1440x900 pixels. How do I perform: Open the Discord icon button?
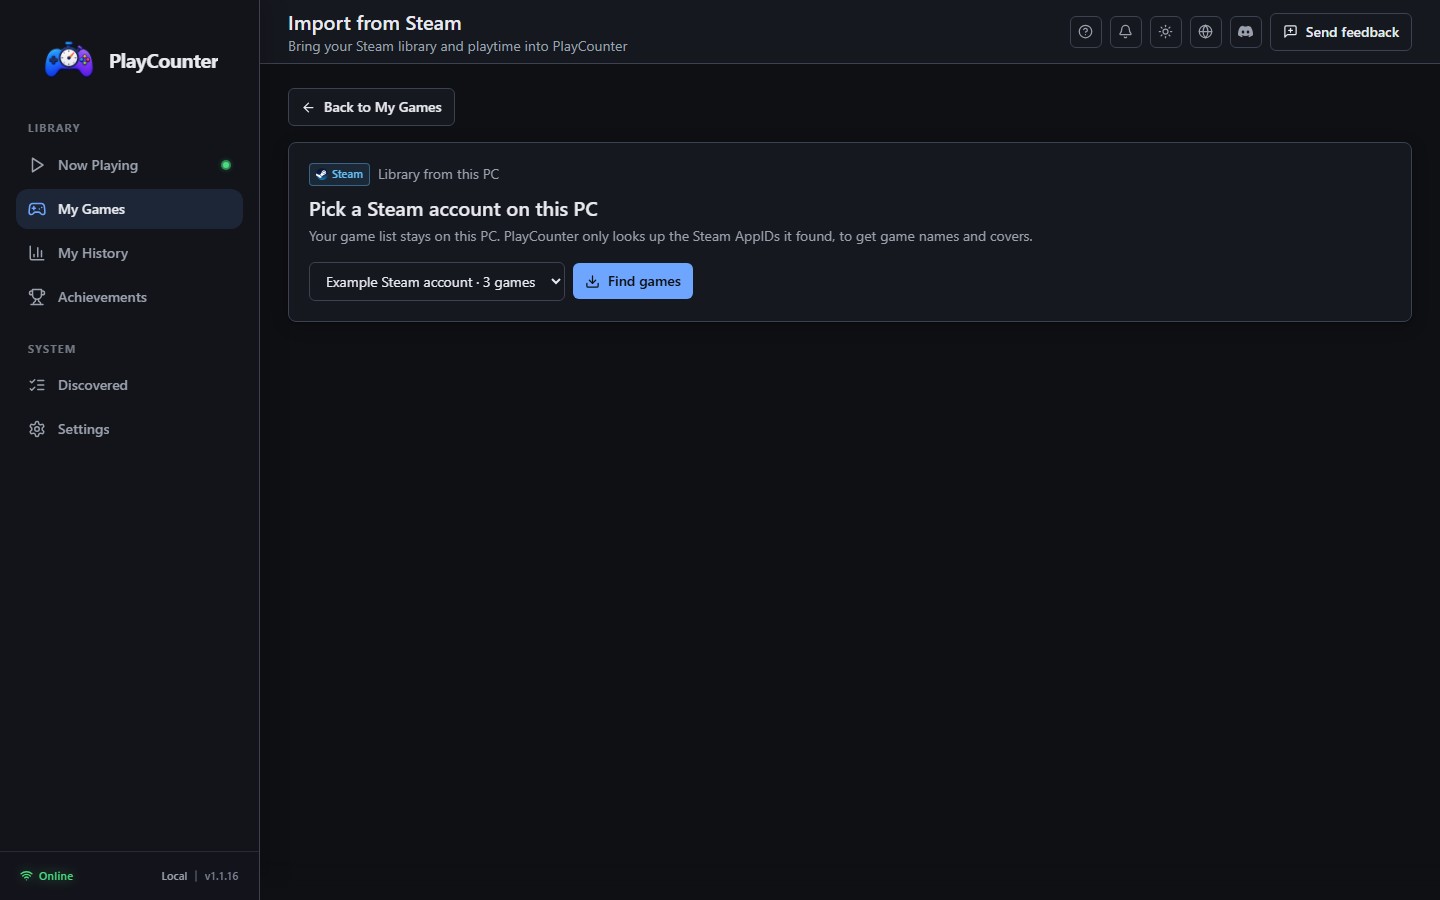1245,32
